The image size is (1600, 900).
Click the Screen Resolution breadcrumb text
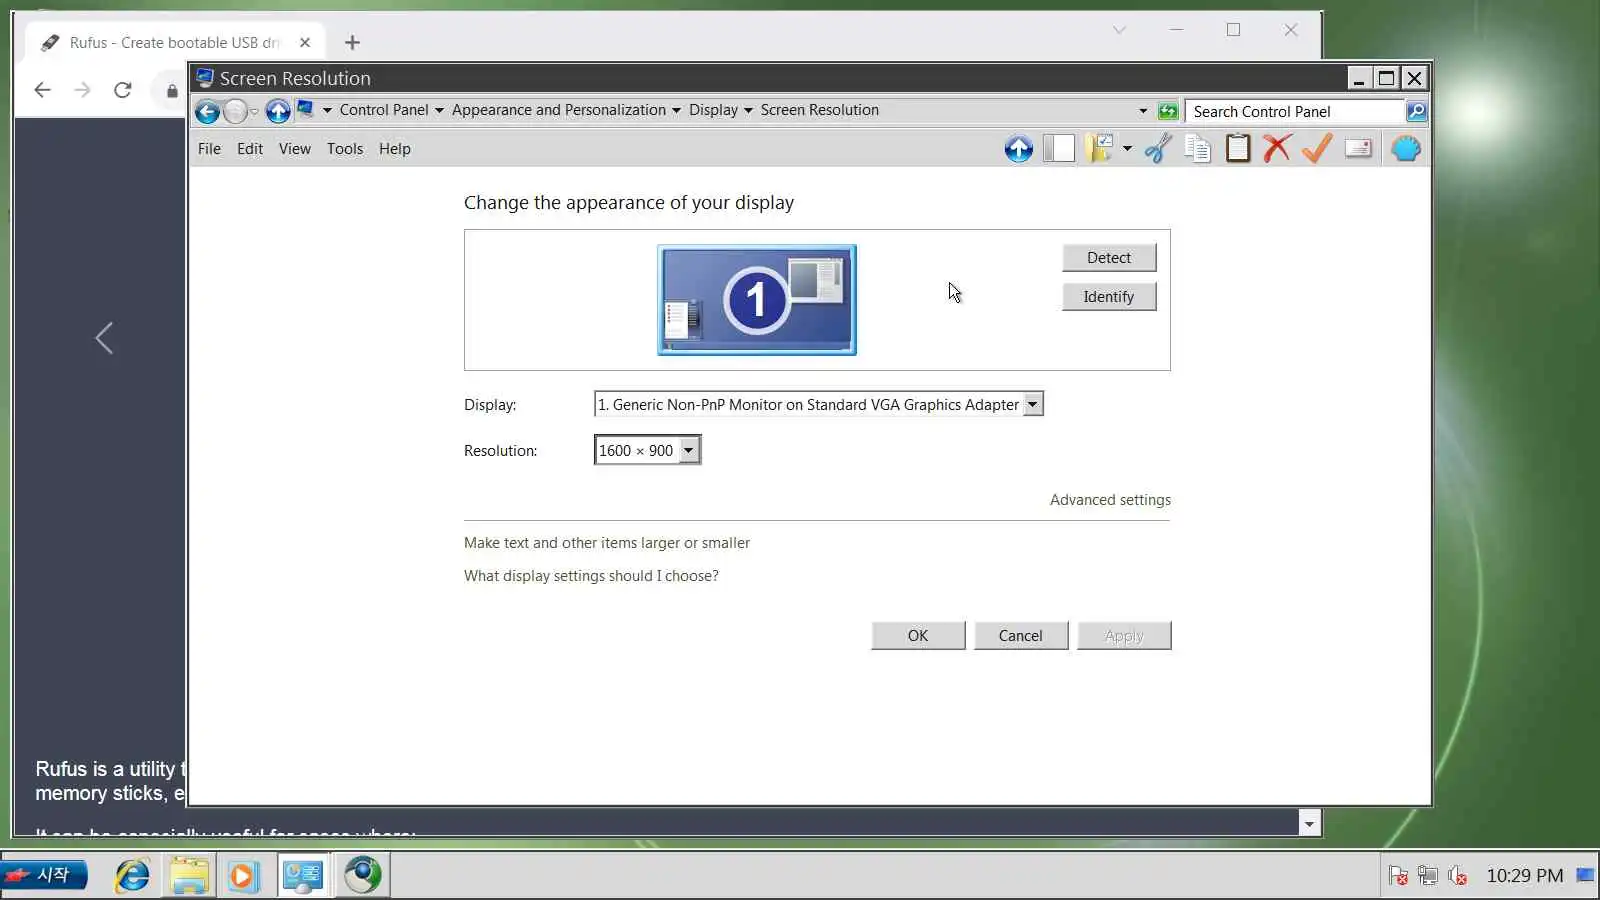[x=820, y=110]
